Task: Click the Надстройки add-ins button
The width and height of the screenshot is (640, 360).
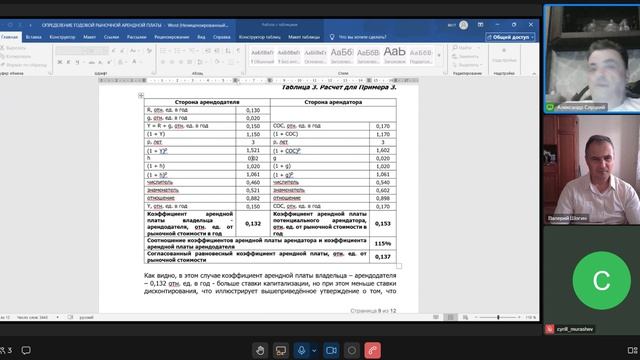Action: click(504, 56)
